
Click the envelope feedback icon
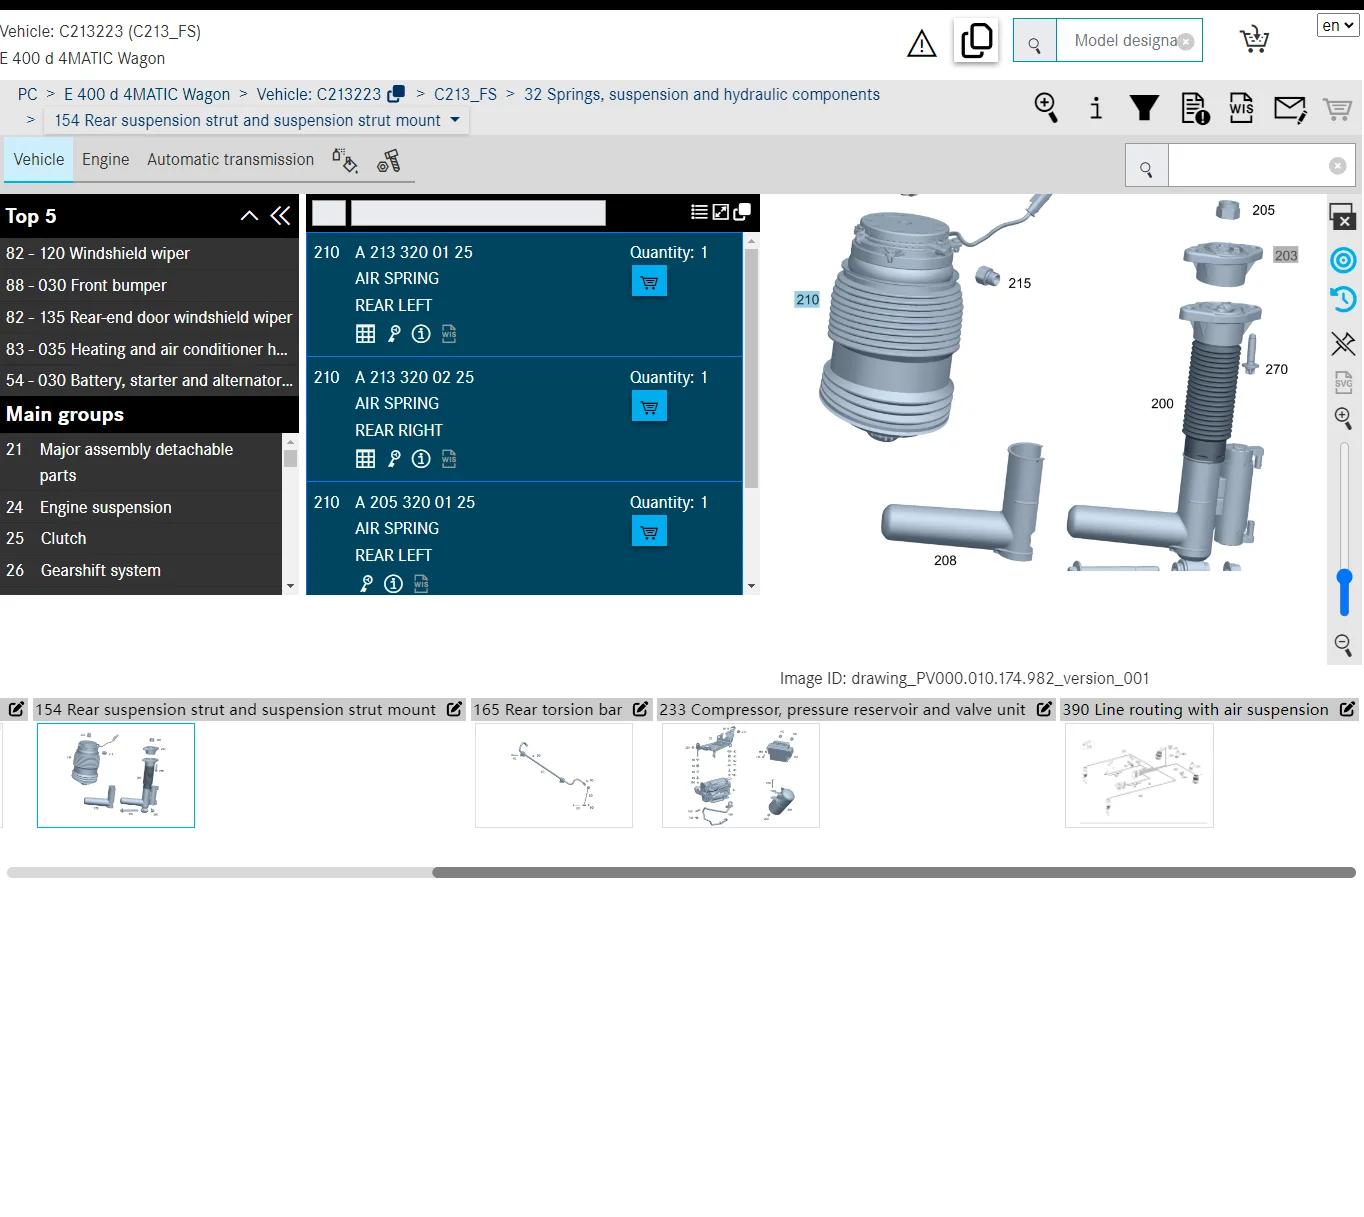pos(1290,108)
